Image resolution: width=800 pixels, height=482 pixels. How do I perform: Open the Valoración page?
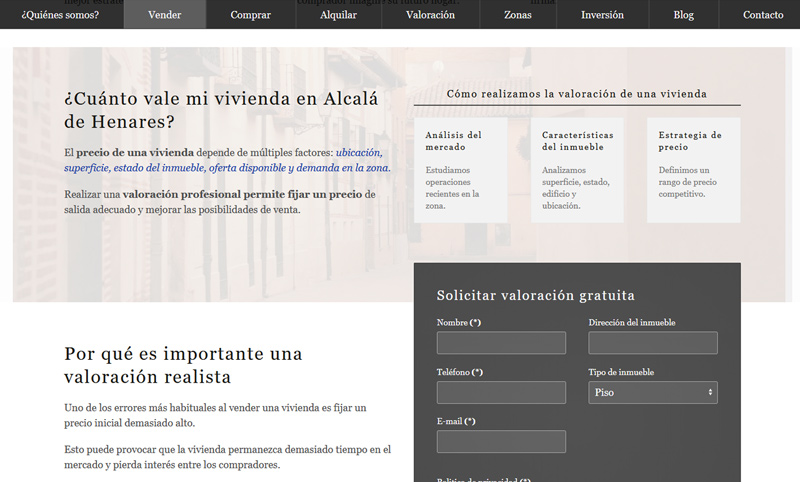point(431,15)
